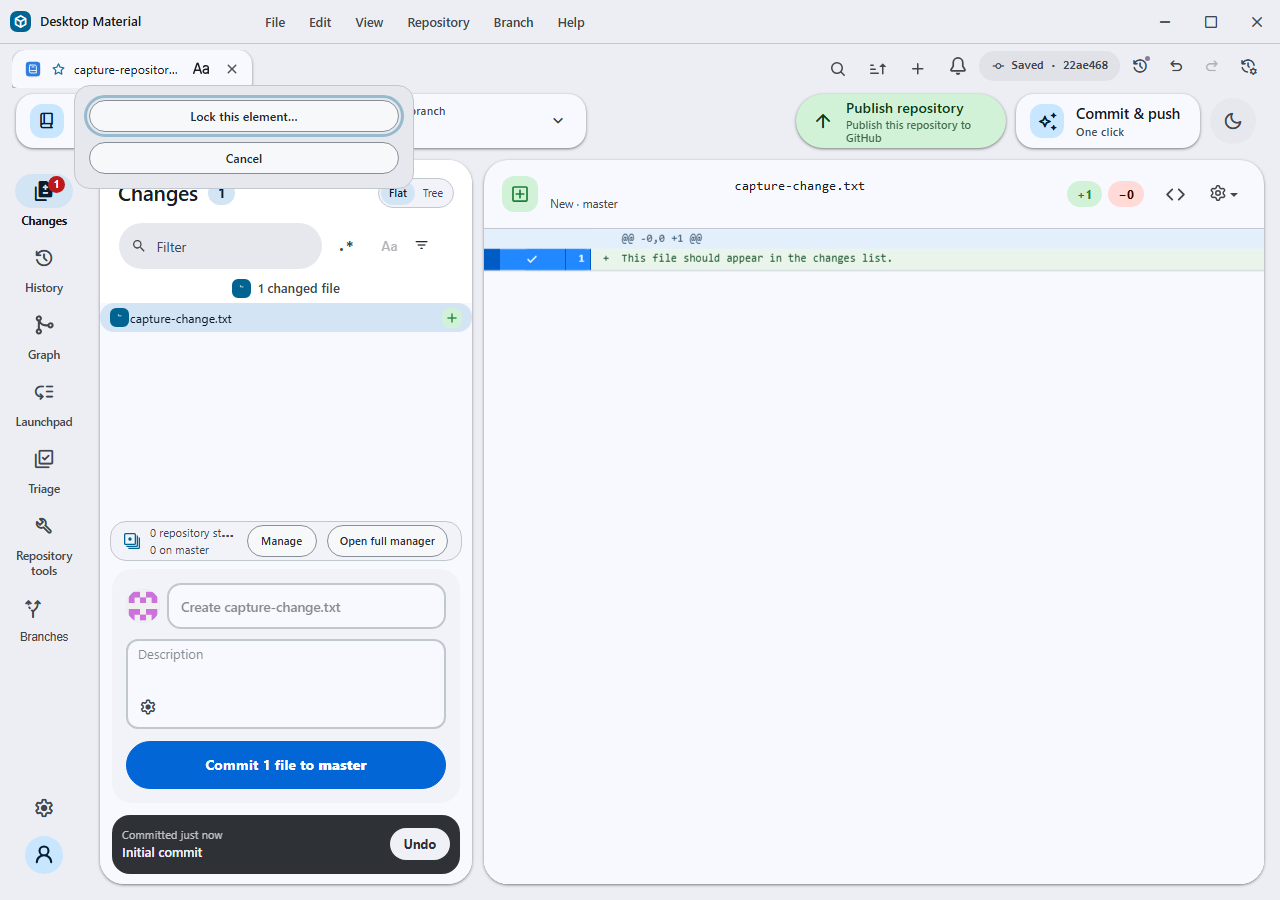Open the history settings icon at top right
The height and width of the screenshot is (900, 1280).
click(1248, 66)
